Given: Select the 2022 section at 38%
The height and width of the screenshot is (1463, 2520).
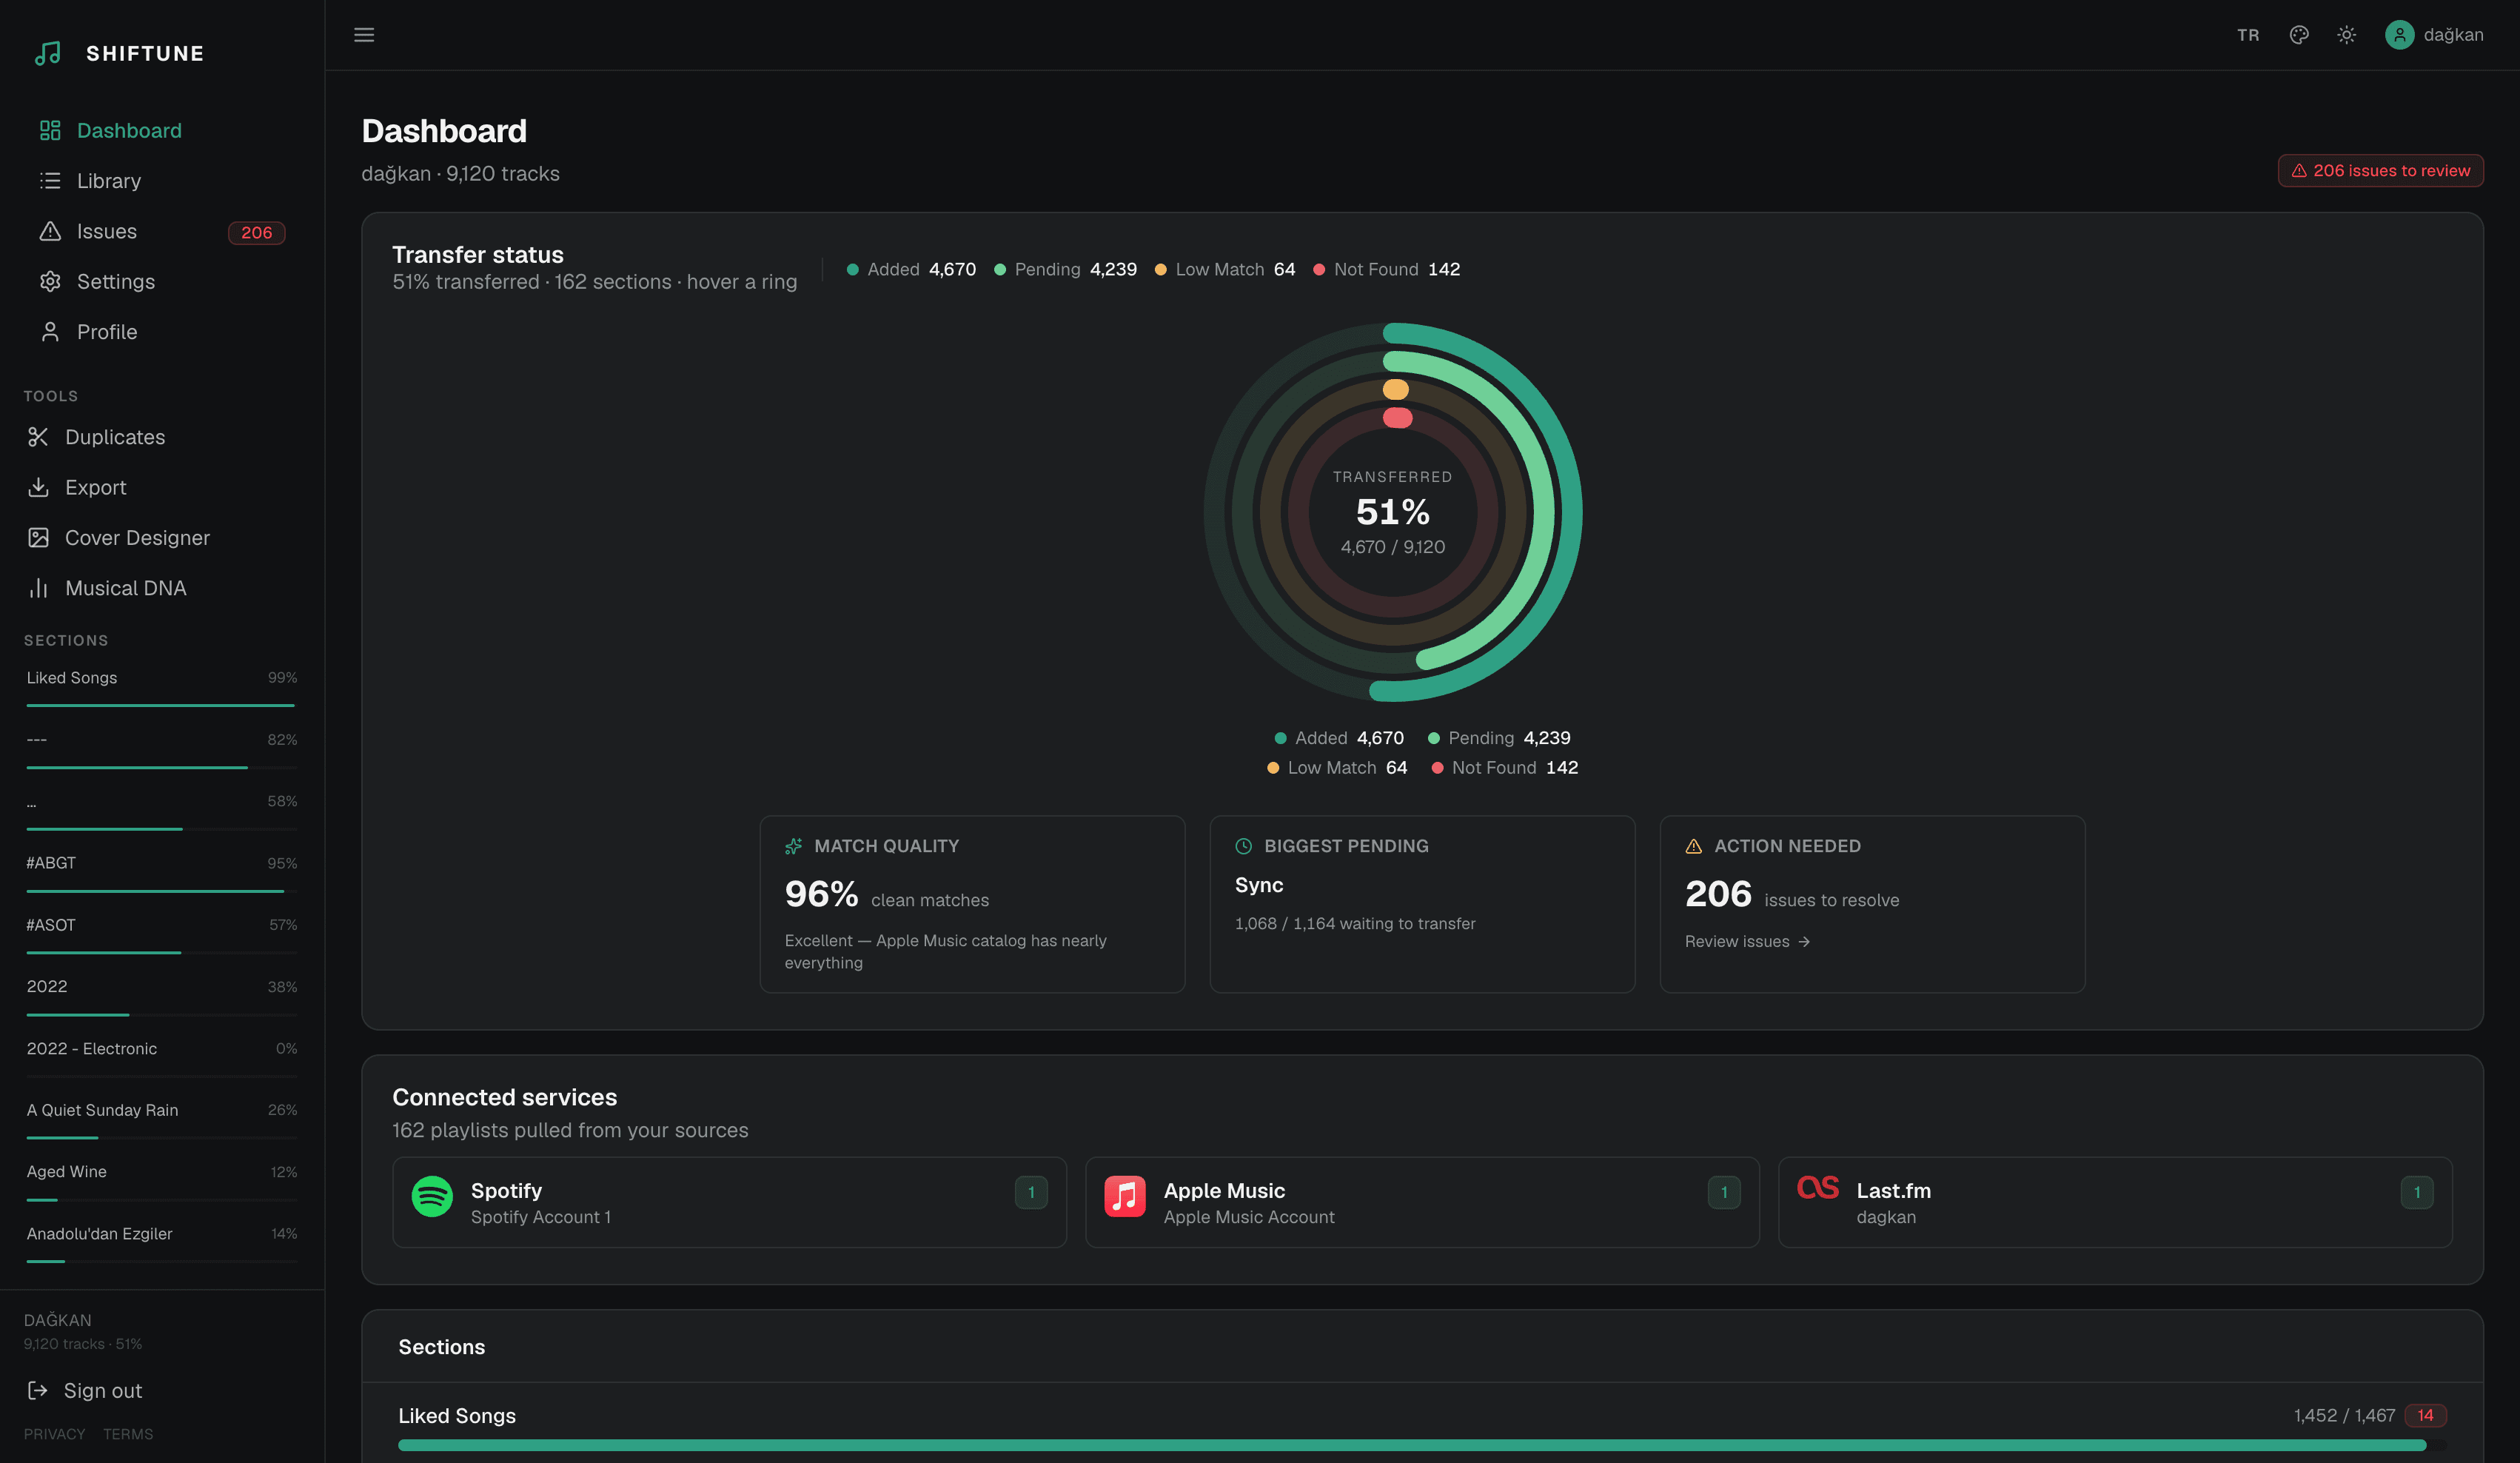Looking at the screenshot, I should [162, 997].
